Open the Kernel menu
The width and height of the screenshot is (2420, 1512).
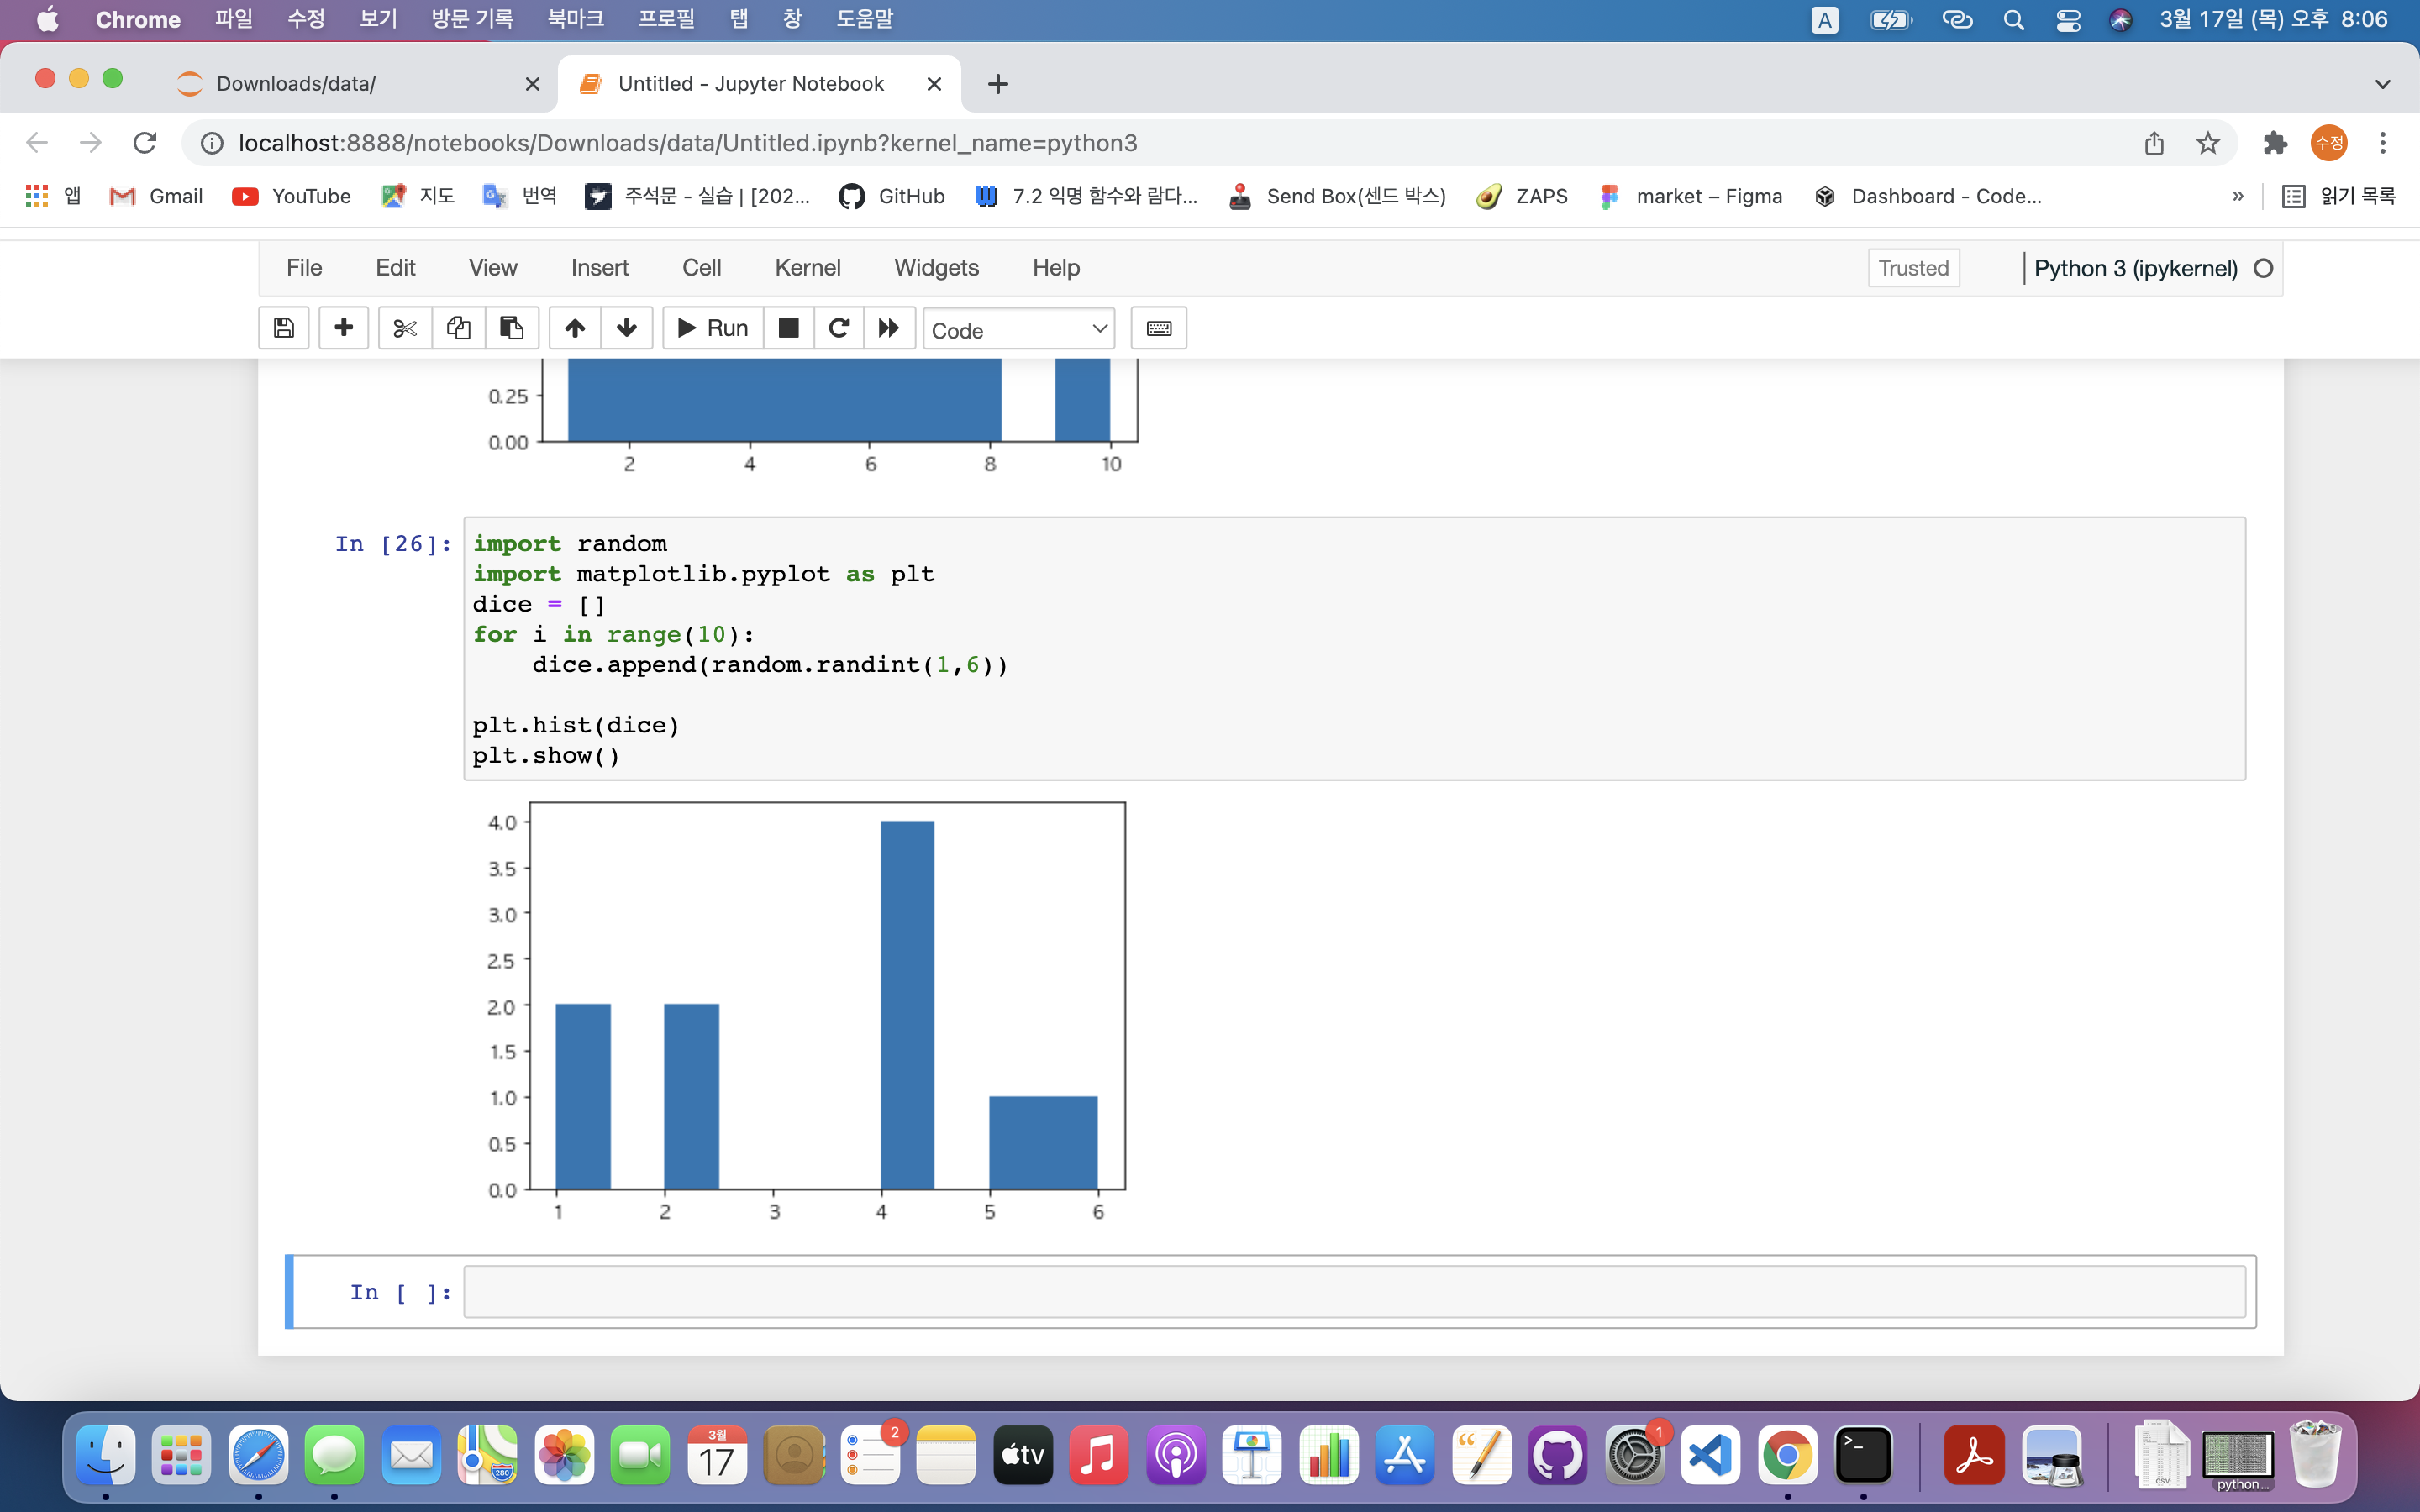coord(807,268)
